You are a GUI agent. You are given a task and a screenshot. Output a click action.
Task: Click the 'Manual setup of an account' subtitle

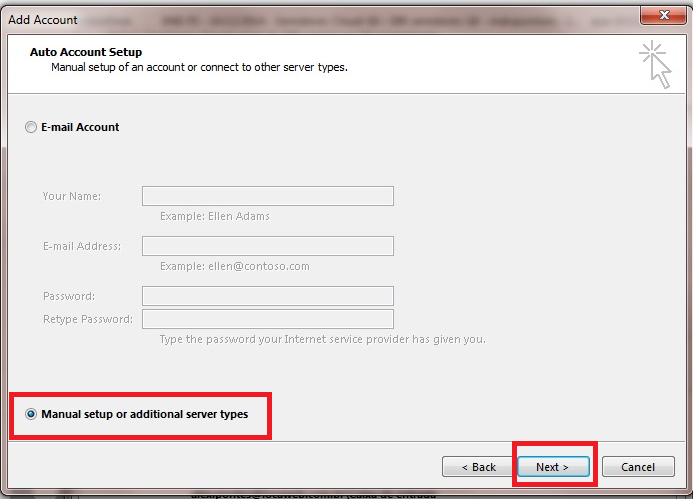[x=199, y=67]
